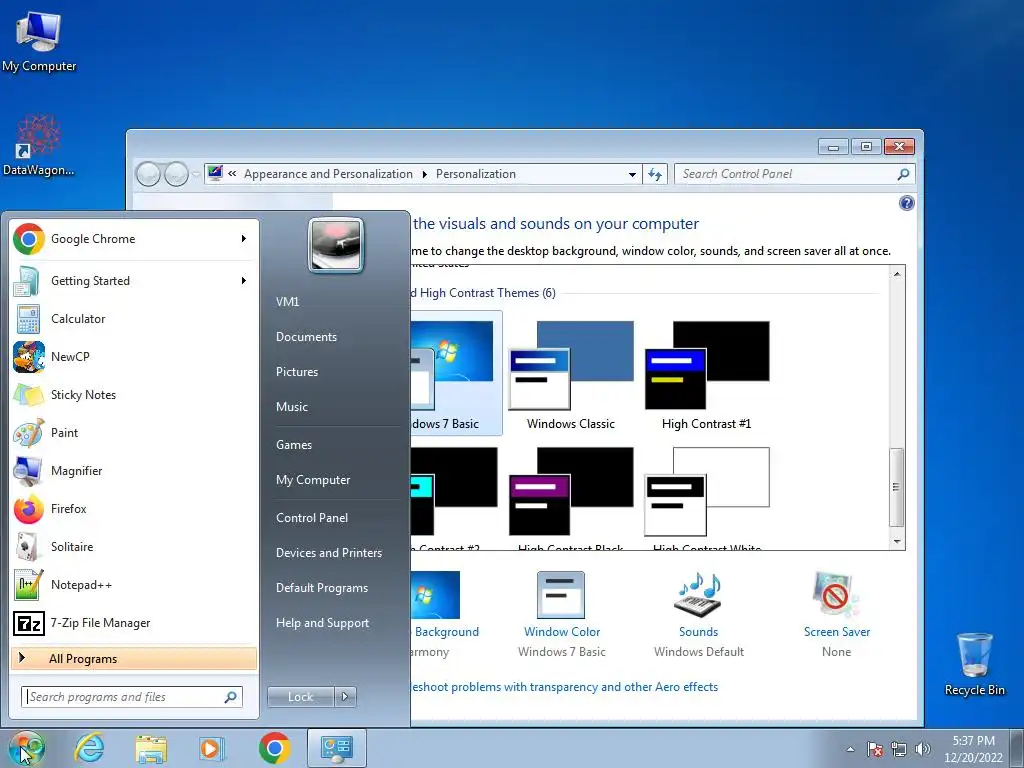
Task: Open My Computer desktop icon
Action: 39,40
